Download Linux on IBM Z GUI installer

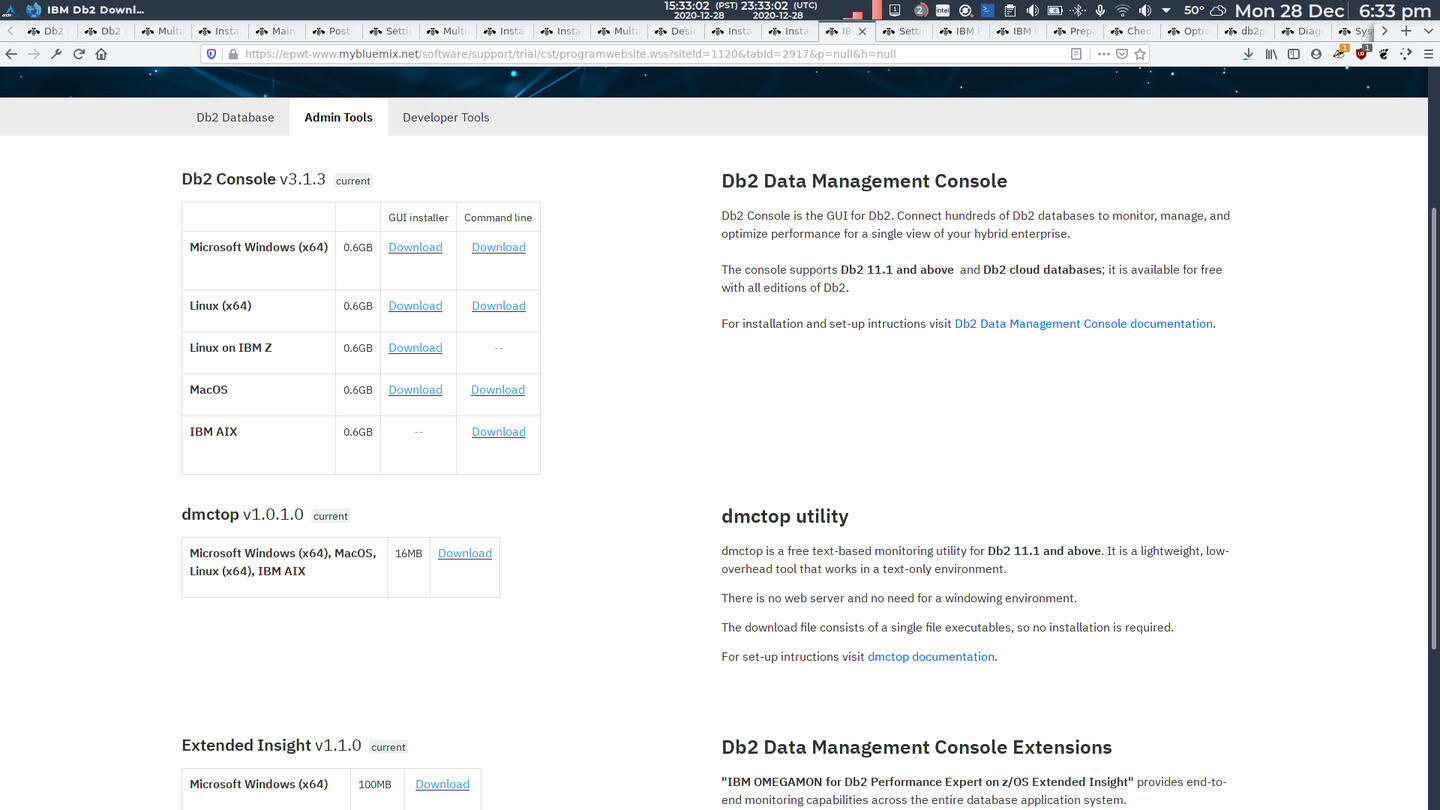[415, 348]
